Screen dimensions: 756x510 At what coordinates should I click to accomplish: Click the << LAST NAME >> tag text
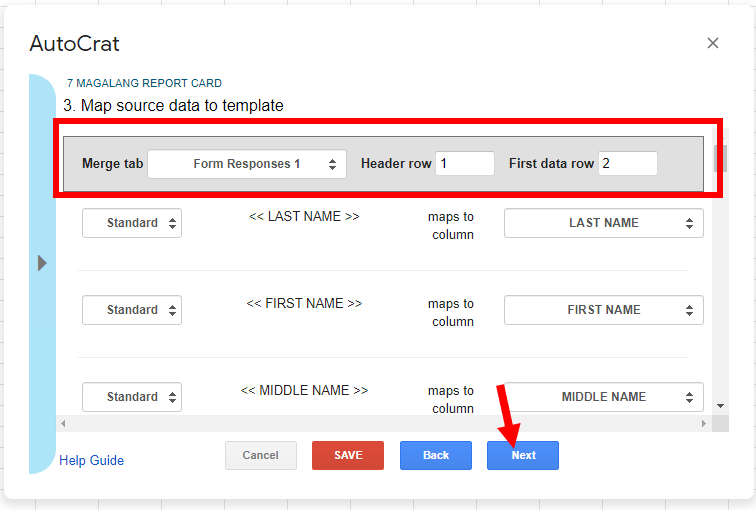(x=304, y=216)
